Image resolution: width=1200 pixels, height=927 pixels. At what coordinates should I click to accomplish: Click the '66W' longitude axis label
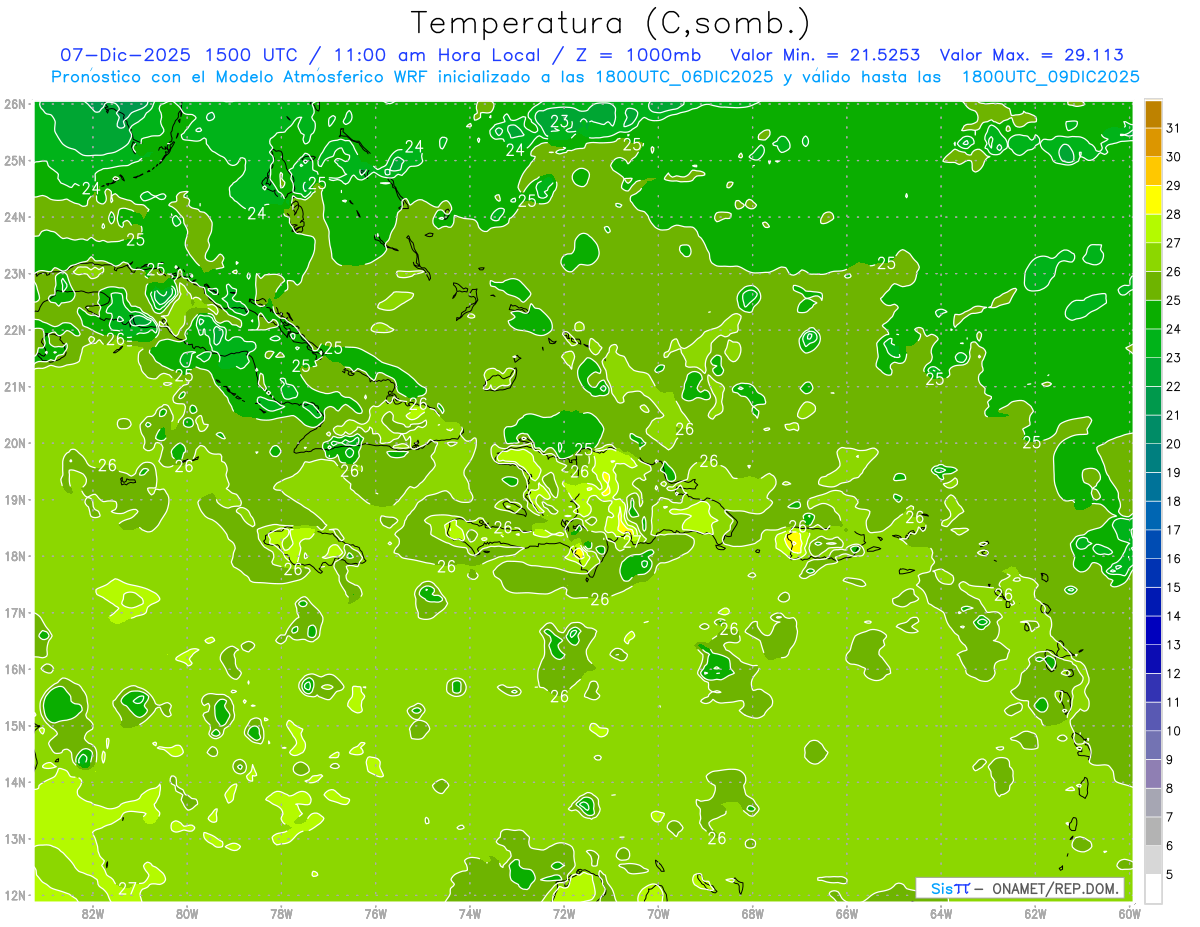[x=847, y=913]
